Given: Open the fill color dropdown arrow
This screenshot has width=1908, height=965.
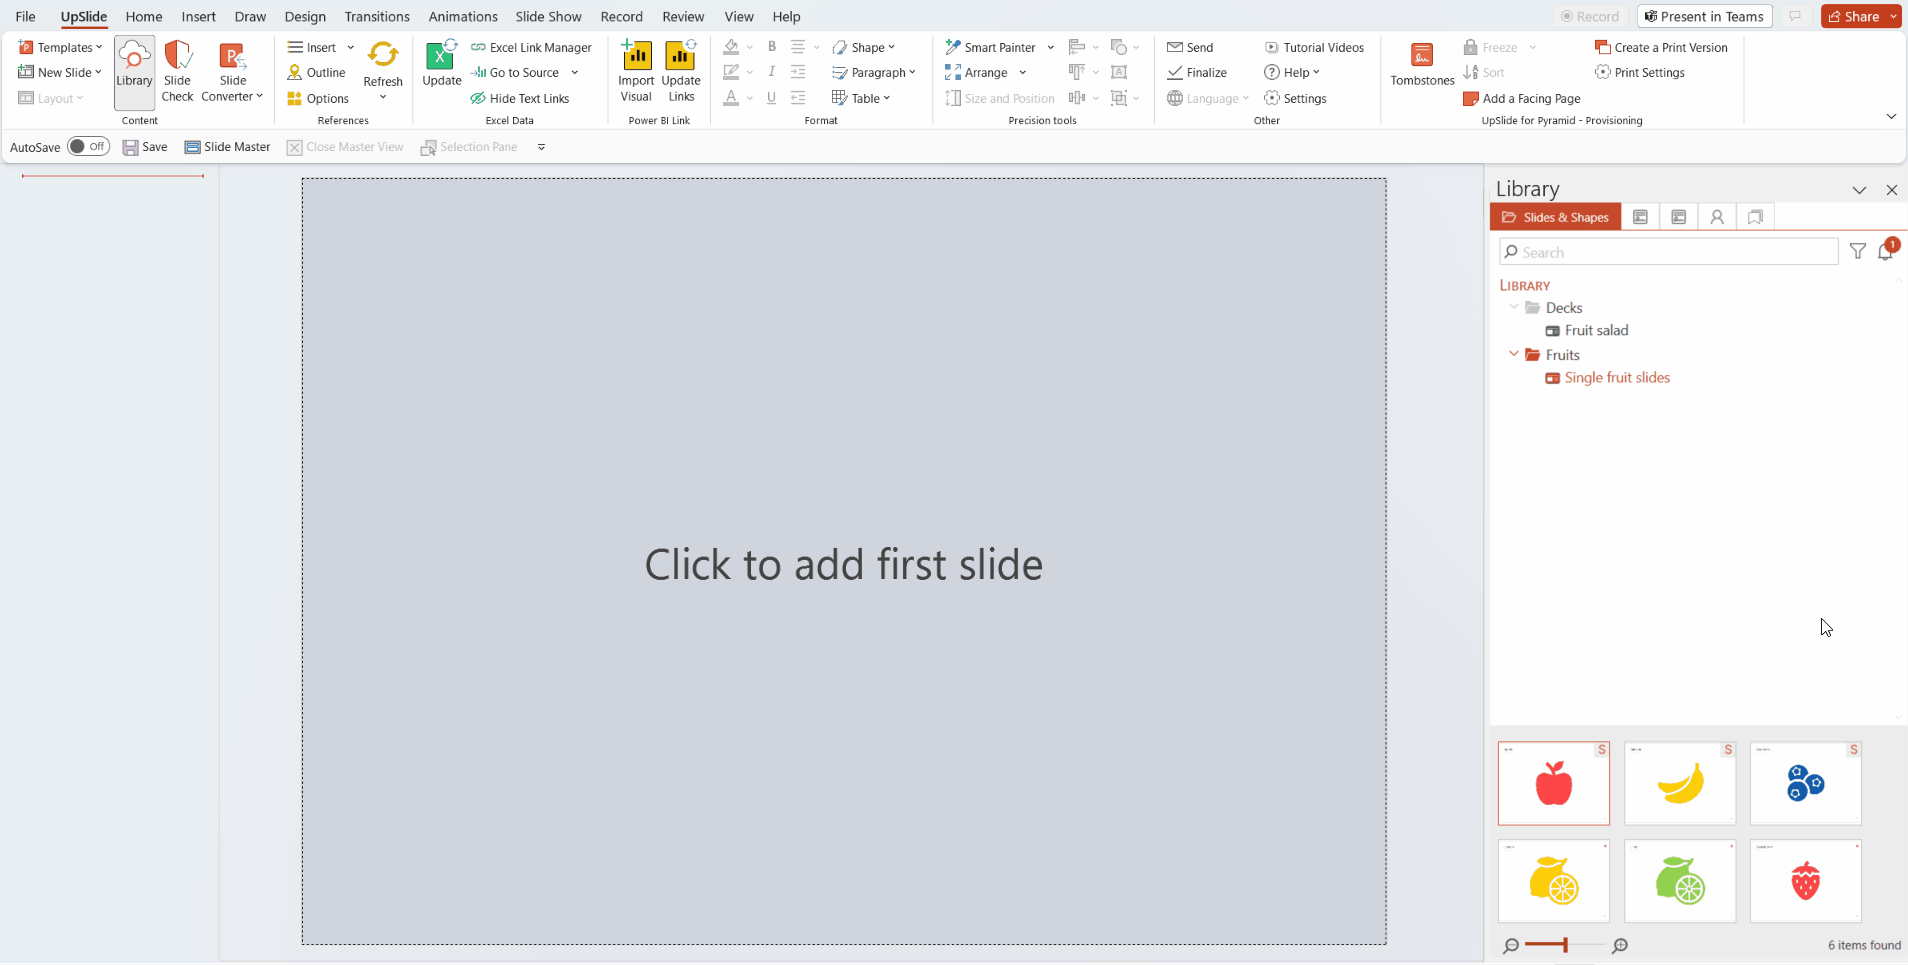Looking at the screenshot, I should coord(750,47).
